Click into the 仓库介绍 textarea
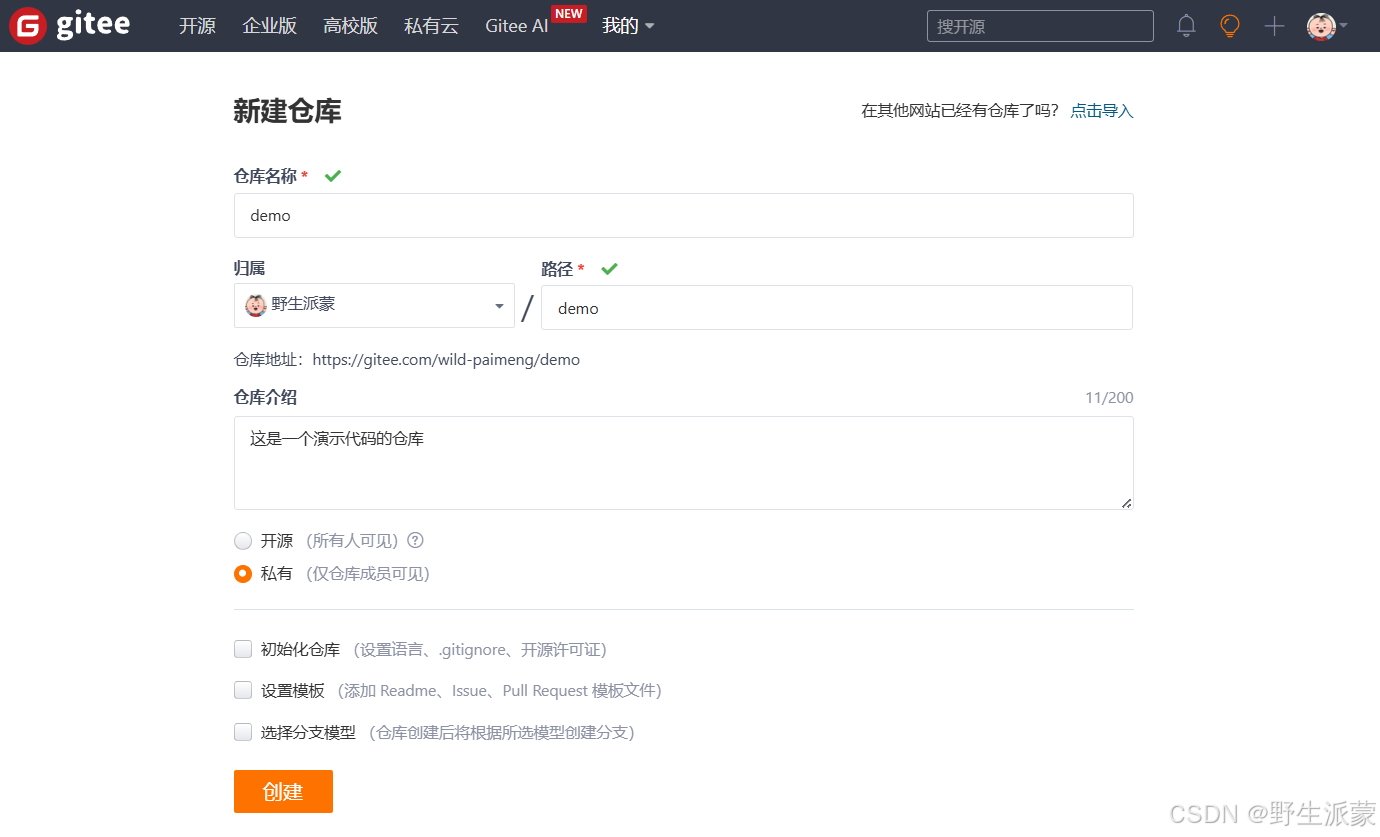The width and height of the screenshot is (1380, 837). point(684,463)
